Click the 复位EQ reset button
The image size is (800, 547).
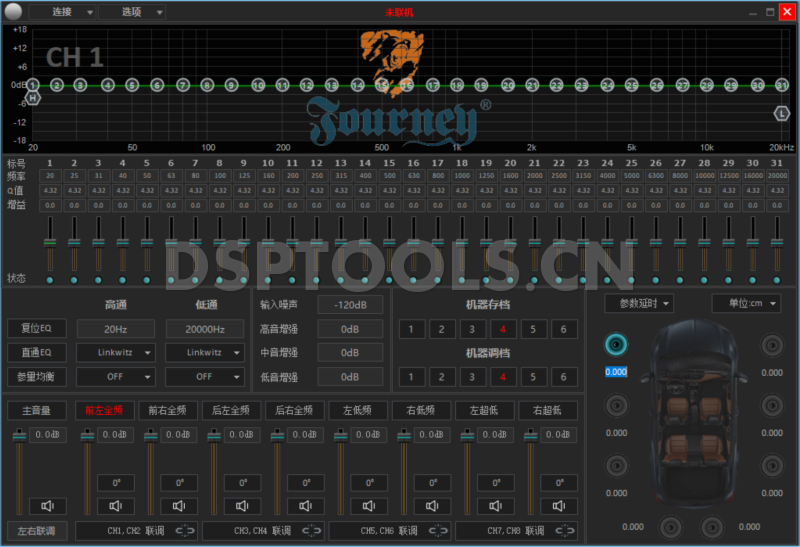coord(37,328)
